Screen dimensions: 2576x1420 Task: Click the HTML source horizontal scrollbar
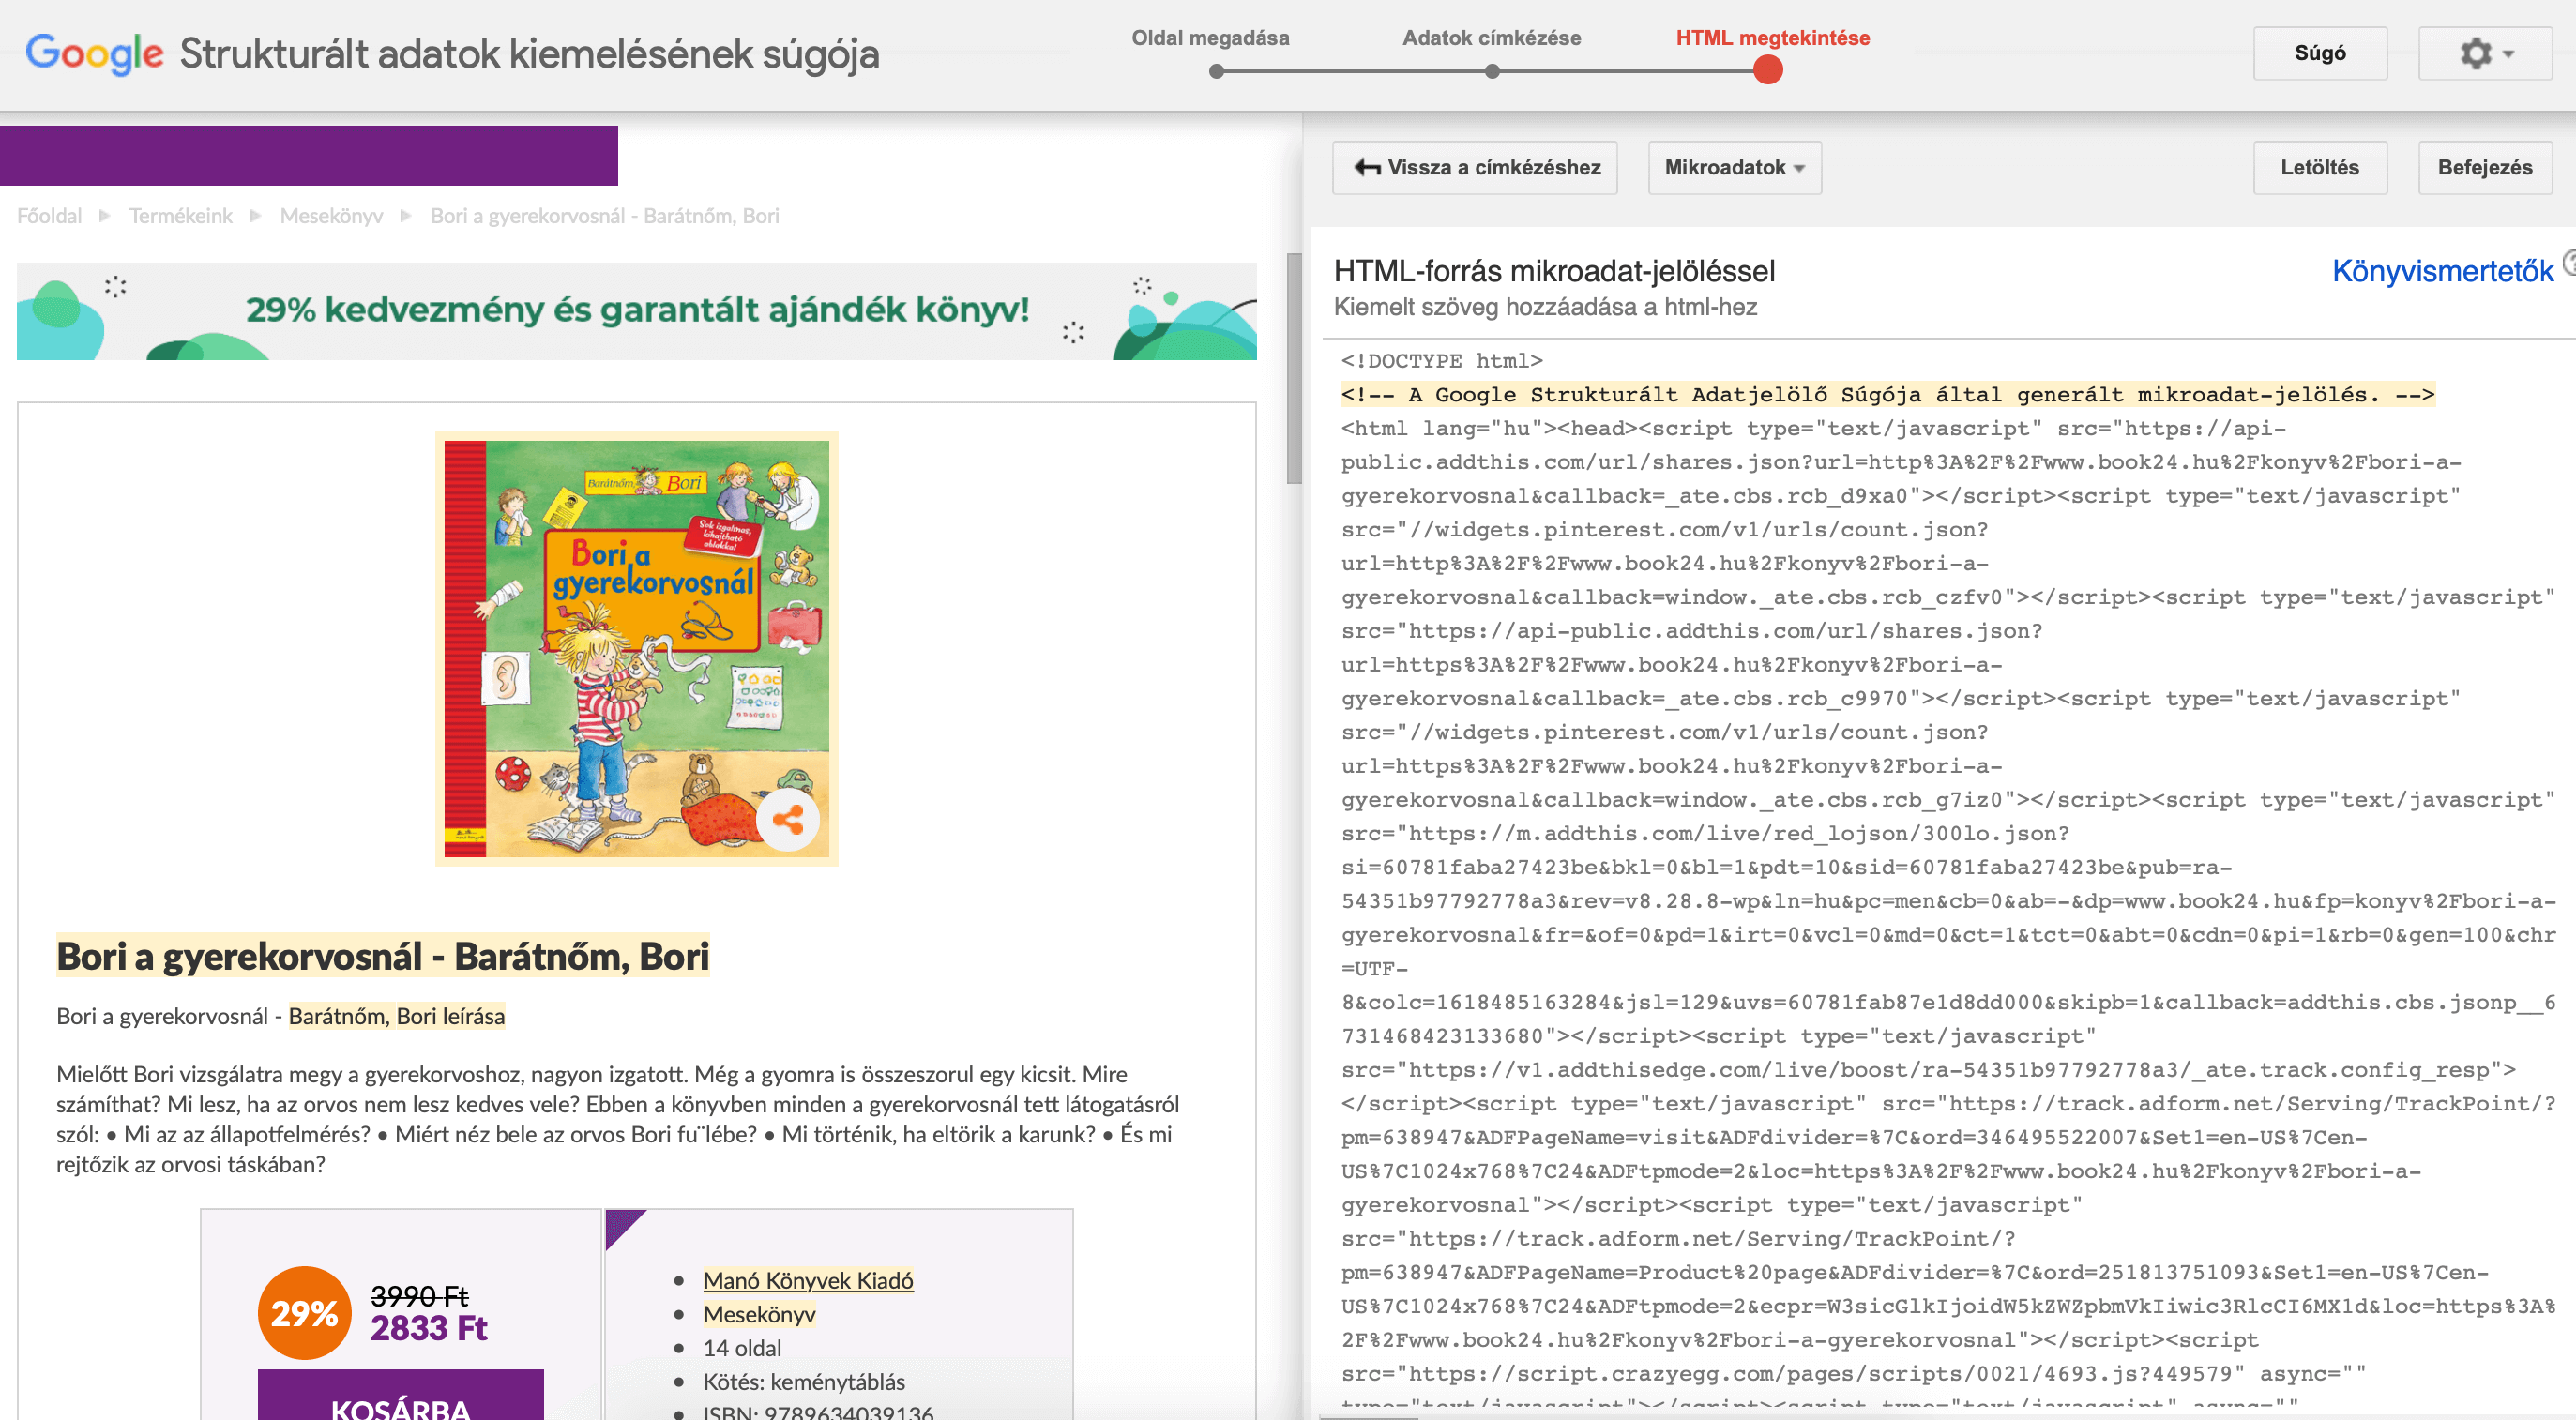point(1368,1416)
